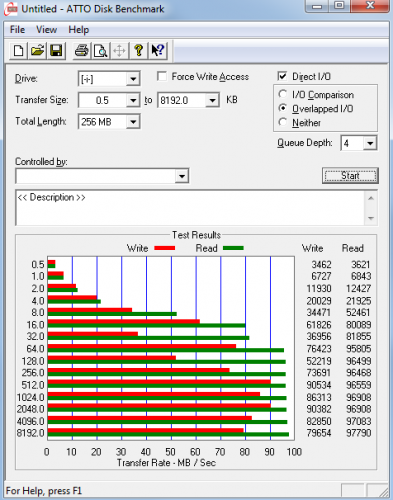Image resolution: width=393 pixels, height=500 pixels.
Task: Expand the Controlled by dropdown
Action: pyautogui.click(x=182, y=176)
